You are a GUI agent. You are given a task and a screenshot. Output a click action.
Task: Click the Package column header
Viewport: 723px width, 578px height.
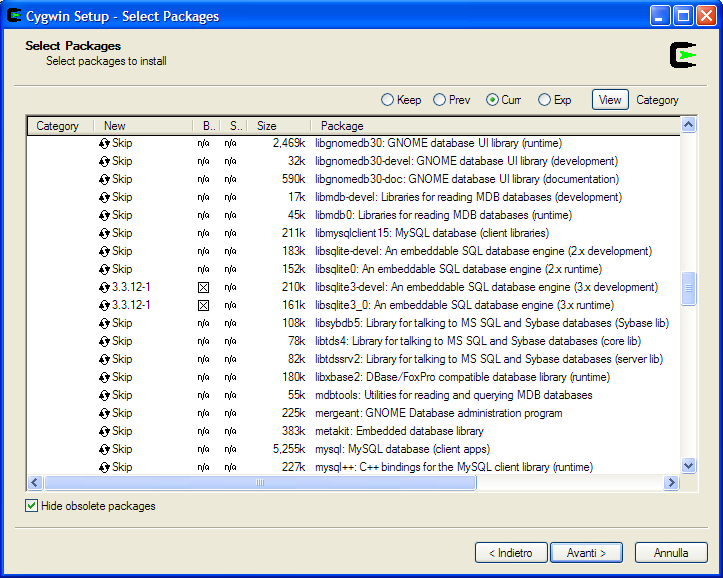tap(495, 126)
